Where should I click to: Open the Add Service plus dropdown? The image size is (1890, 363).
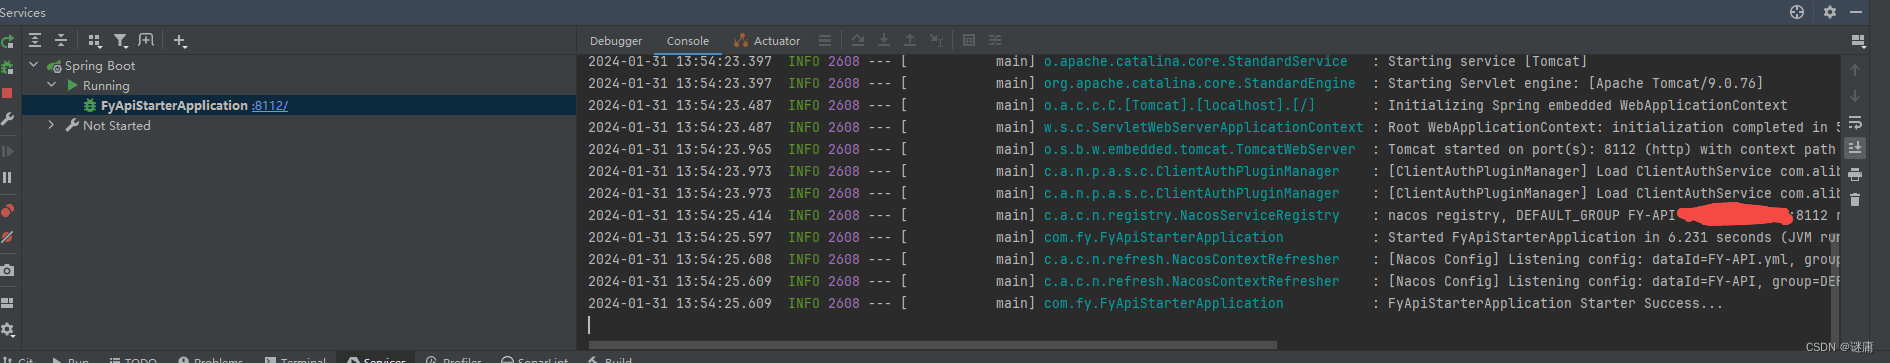click(x=180, y=41)
